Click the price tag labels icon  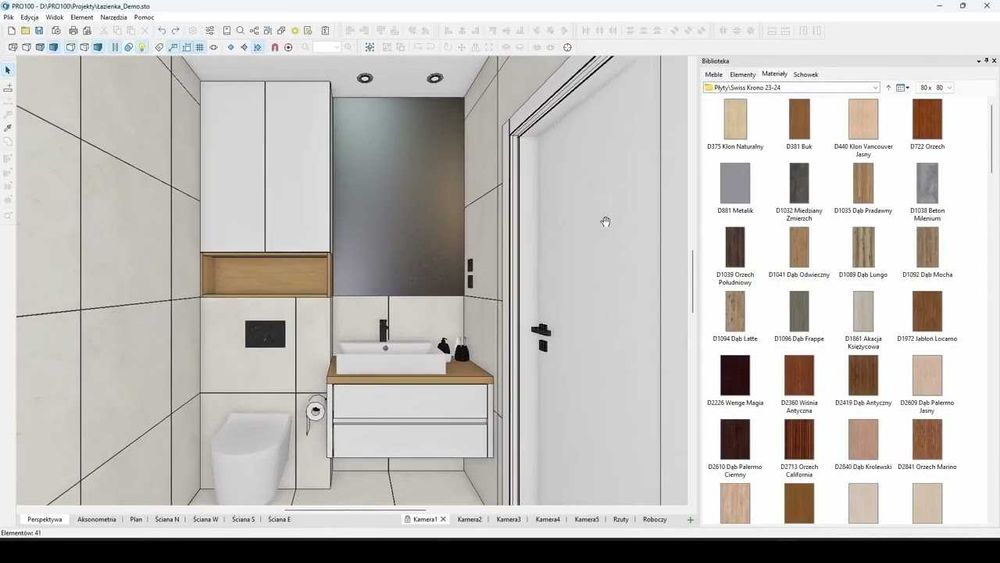tap(159, 47)
